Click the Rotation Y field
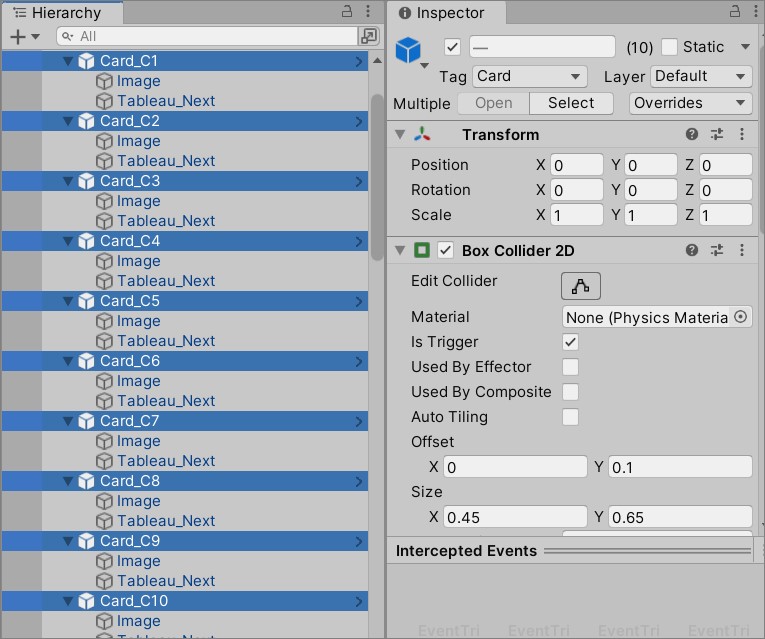This screenshot has width=765, height=639. click(x=651, y=190)
